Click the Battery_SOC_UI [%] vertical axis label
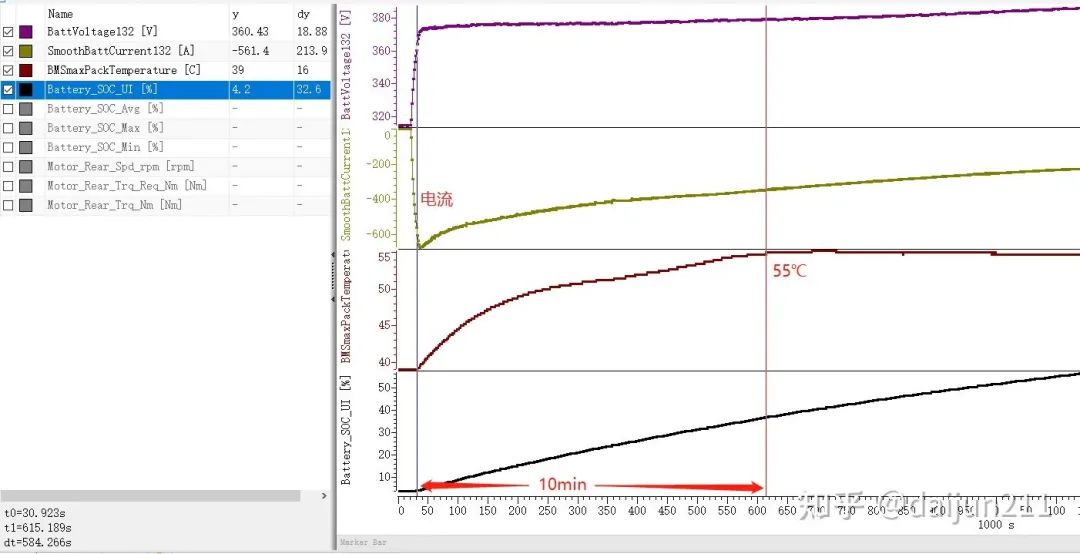The image size is (1080, 554). tap(346, 429)
